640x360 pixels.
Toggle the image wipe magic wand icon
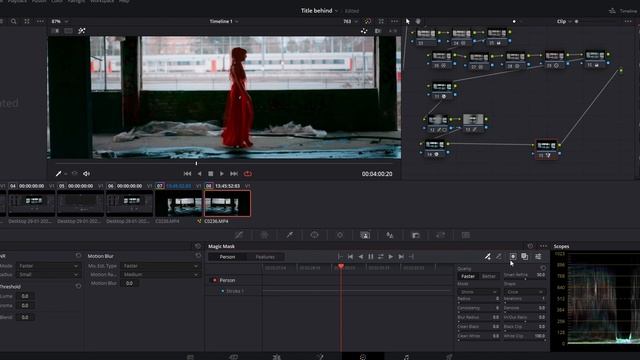(x=82, y=31)
